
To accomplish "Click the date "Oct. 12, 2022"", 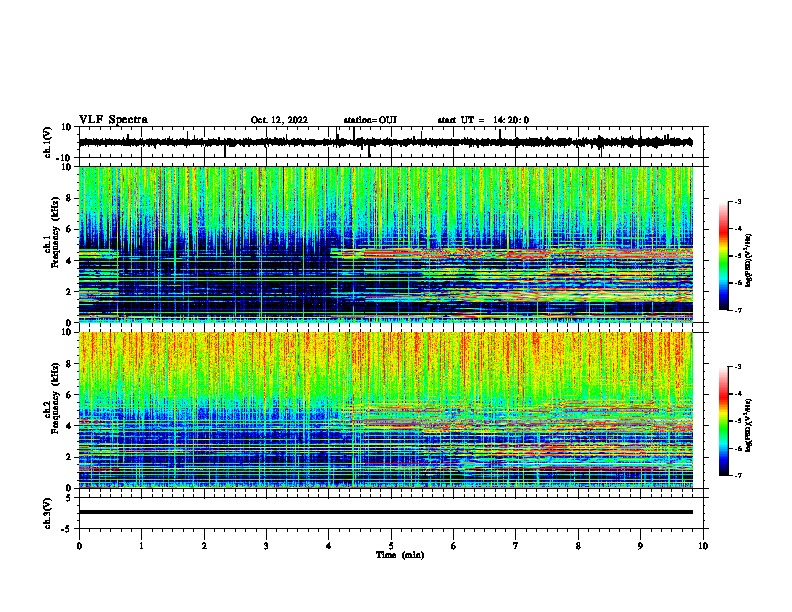I will pyautogui.click(x=279, y=120).
